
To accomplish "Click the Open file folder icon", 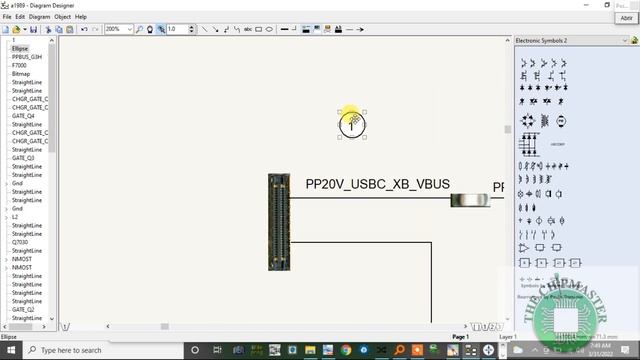I will click(x=16, y=29).
